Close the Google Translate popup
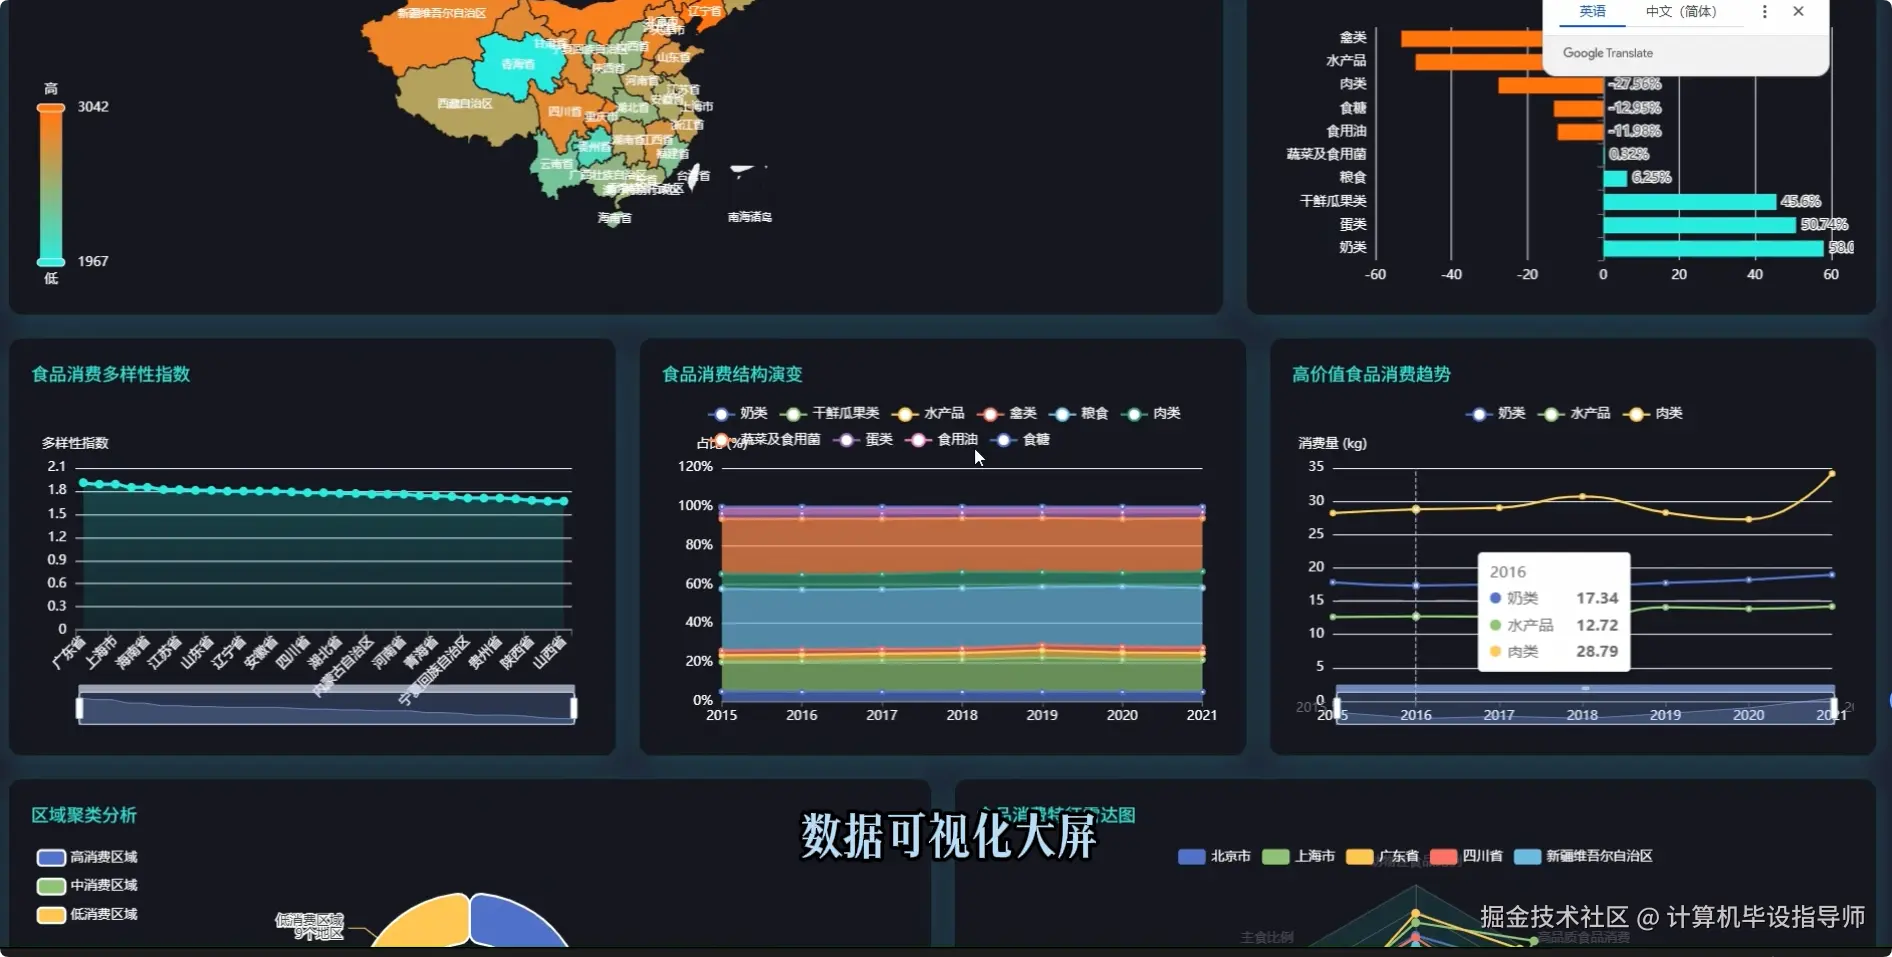Image resolution: width=1892 pixels, height=957 pixels. [1798, 12]
